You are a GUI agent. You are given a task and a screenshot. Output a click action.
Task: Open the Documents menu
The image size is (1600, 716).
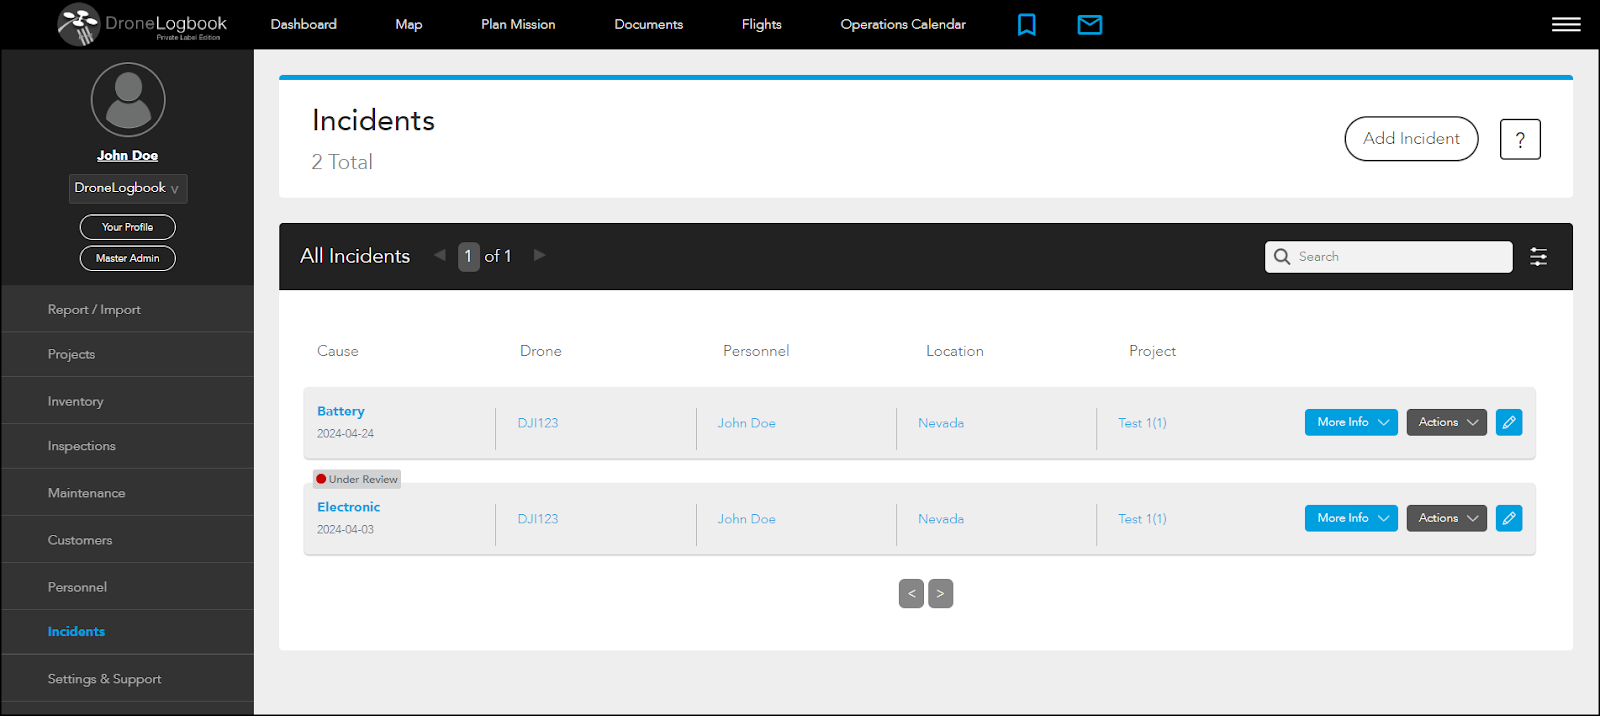pos(649,24)
